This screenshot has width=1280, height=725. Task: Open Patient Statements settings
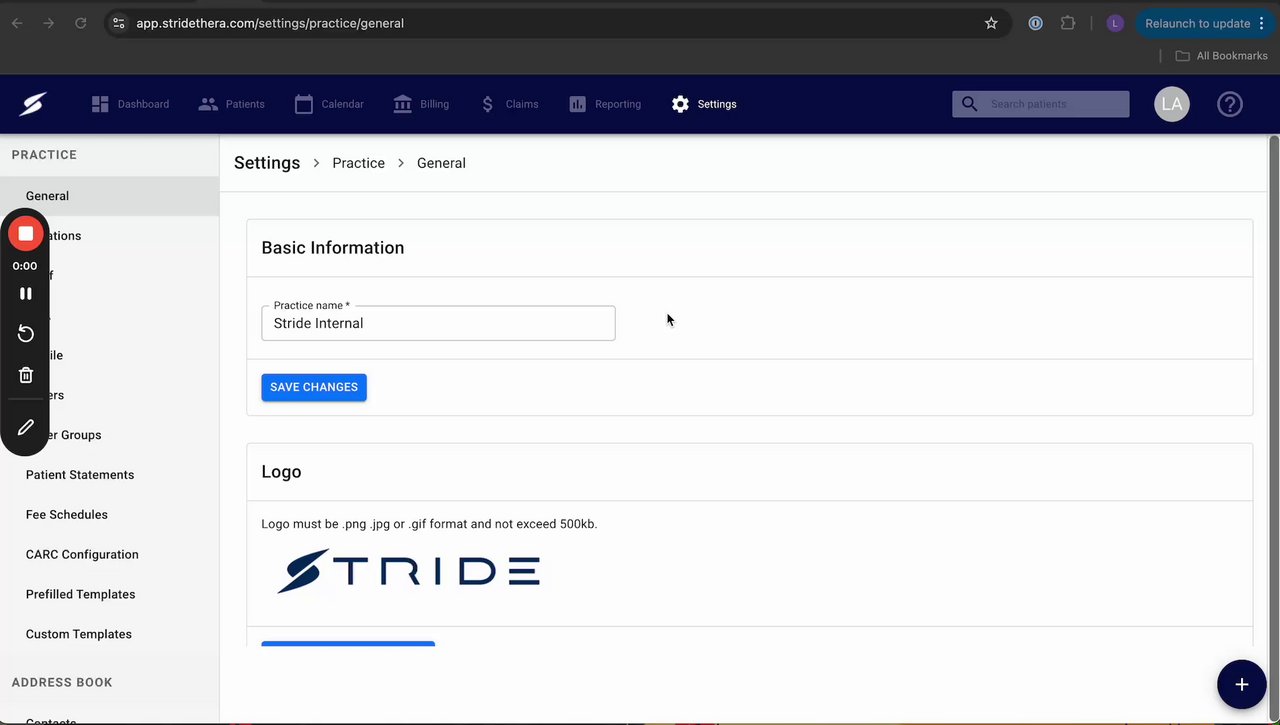point(80,475)
